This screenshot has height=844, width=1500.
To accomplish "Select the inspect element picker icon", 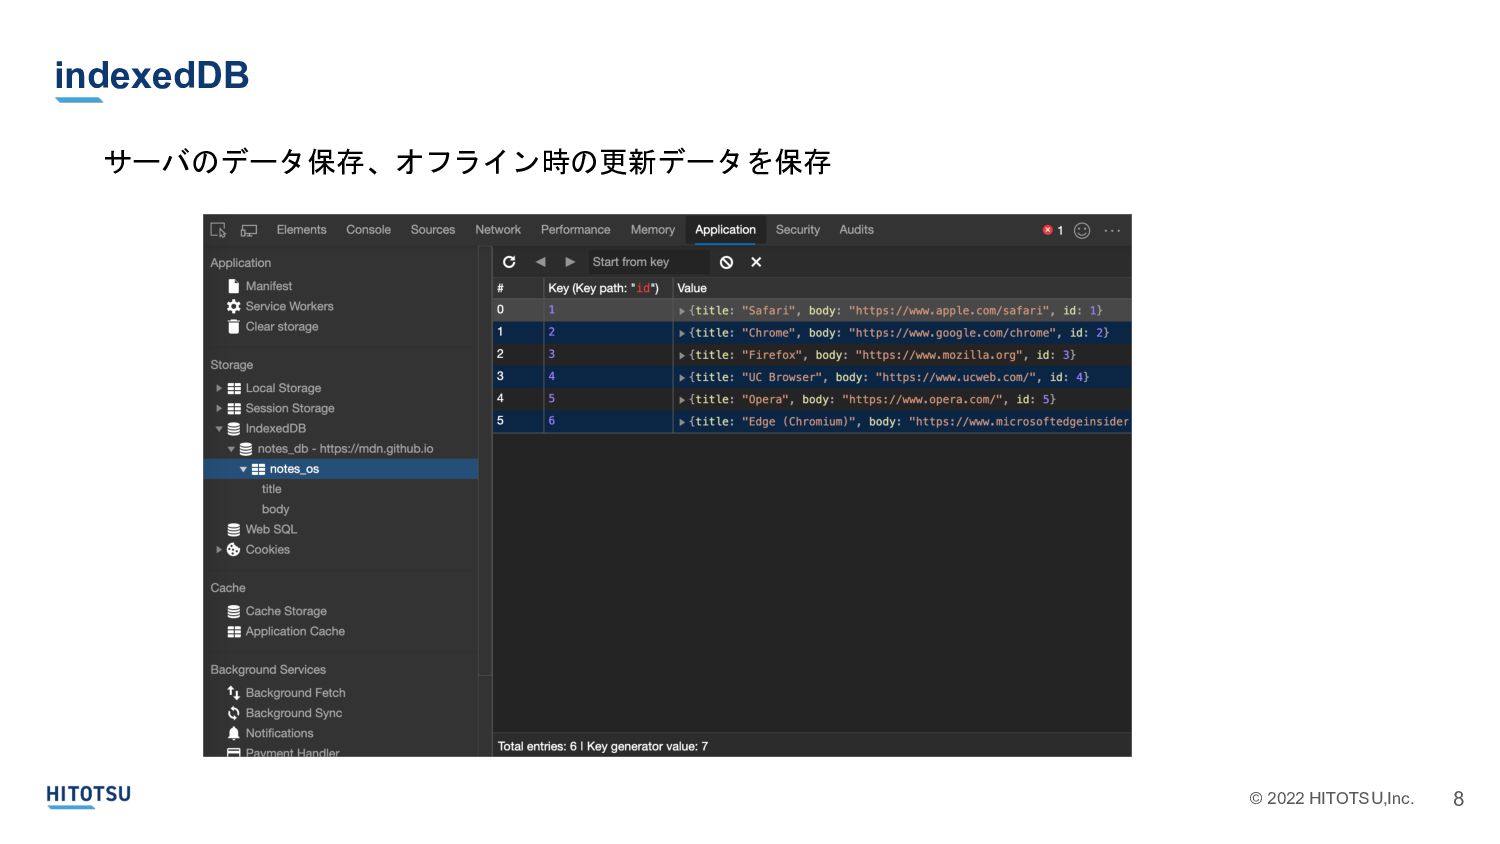I will pos(218,230).
